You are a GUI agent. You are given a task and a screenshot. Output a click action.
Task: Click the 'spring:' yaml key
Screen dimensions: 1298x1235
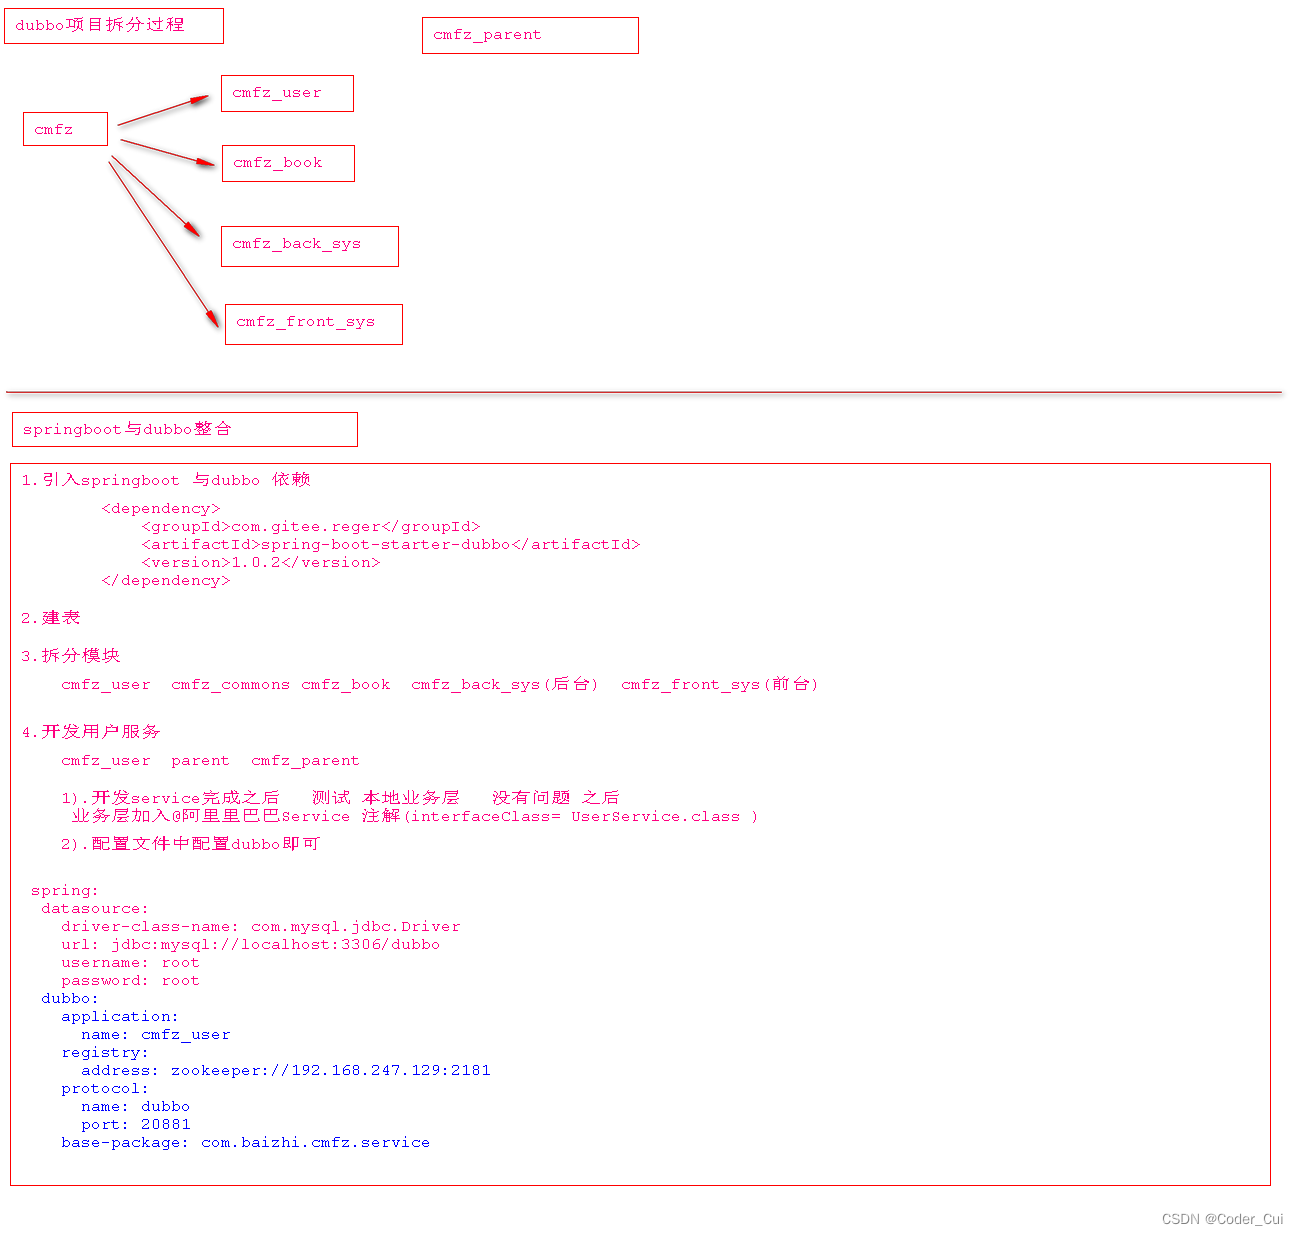[65, 891]
